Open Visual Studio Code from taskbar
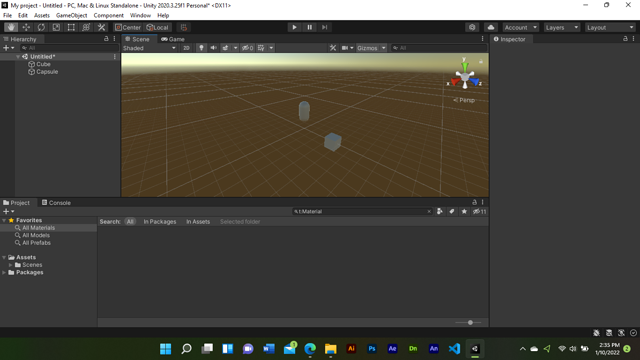Image resolution: width=640 pixels, height=360 pixels. pyautogui.click(x=454, y=349)
